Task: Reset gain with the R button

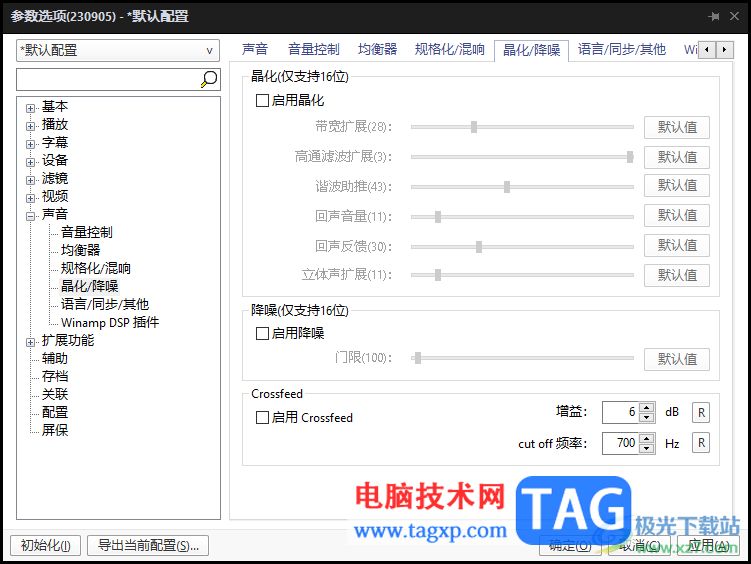Action: coord(701,413)
